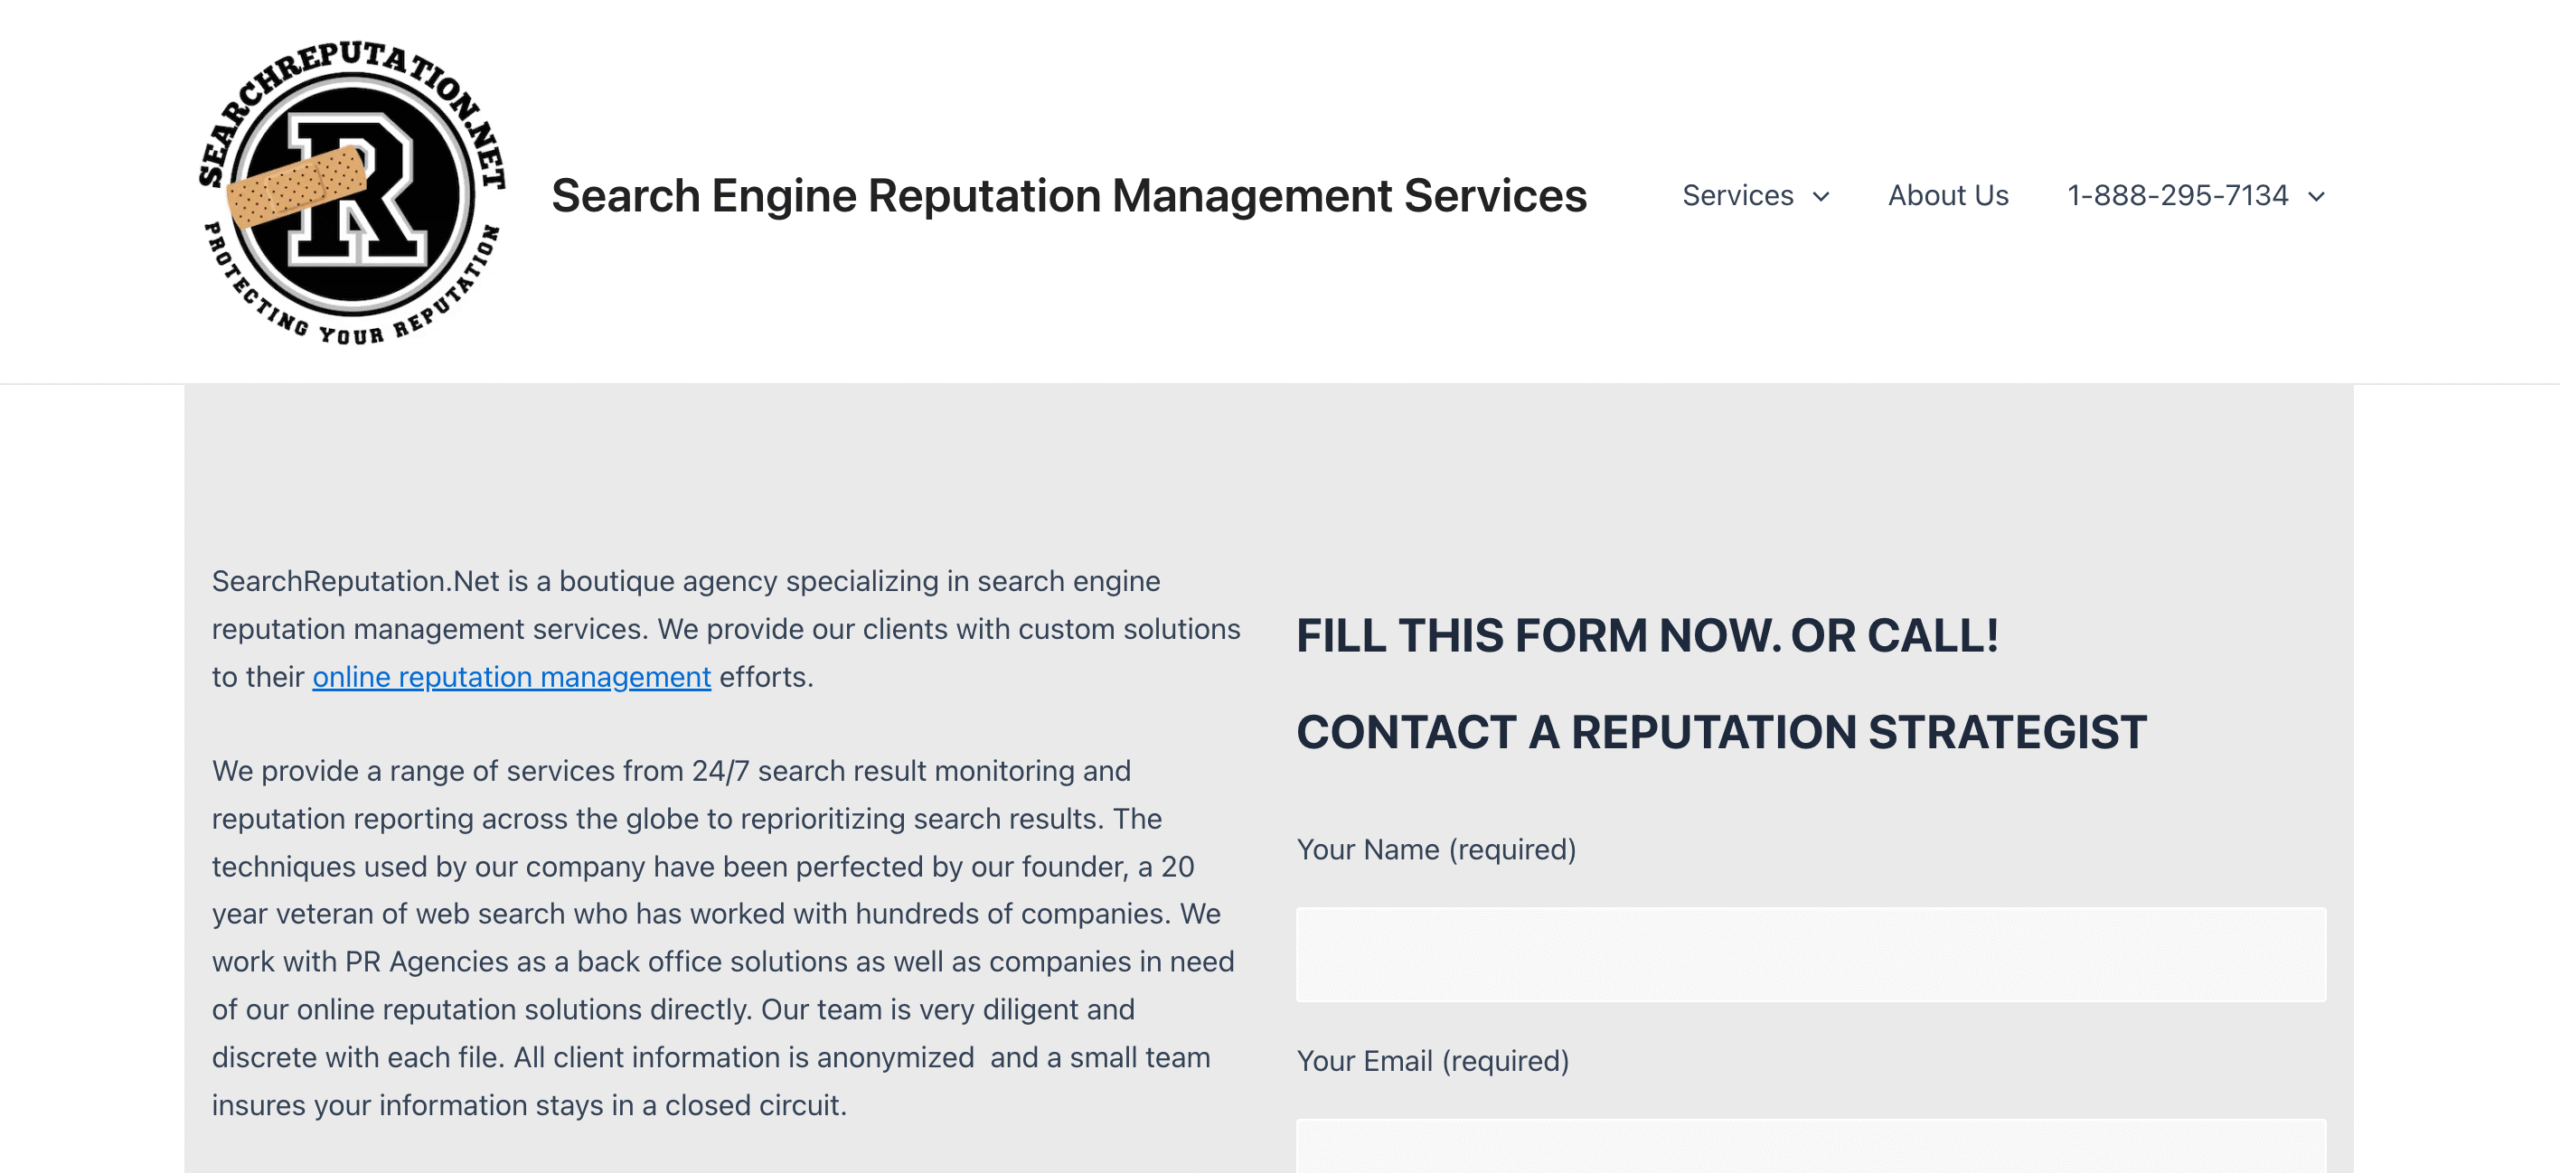The width and height of the screenshot is (2560, 1173).
Task: Follow the 'online reputation management' link
Action: point(511,677)
